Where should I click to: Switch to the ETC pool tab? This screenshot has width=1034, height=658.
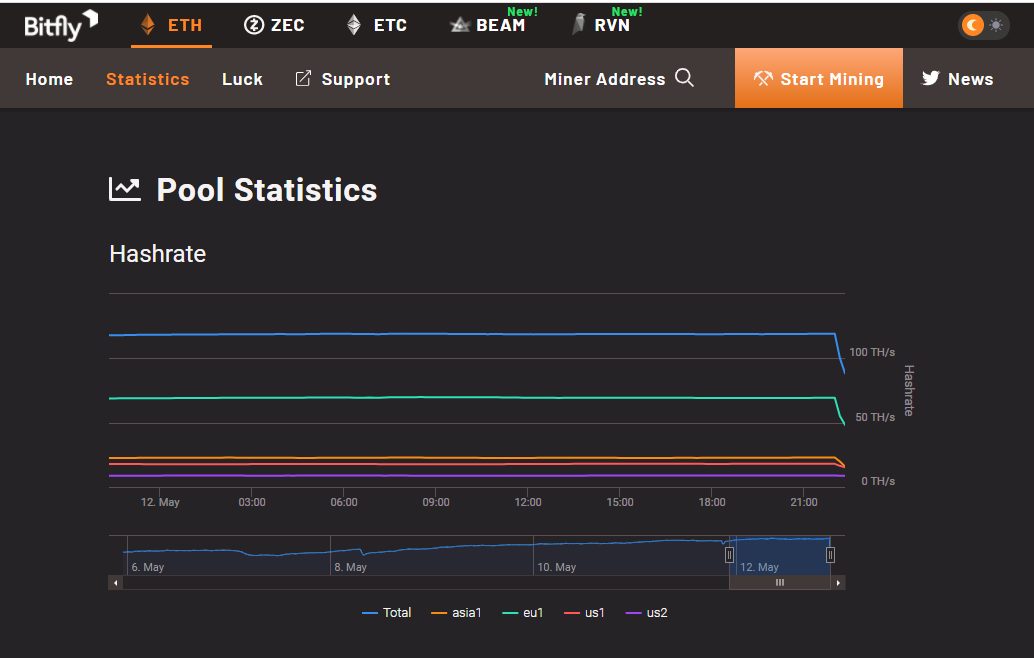coord(376,24)
